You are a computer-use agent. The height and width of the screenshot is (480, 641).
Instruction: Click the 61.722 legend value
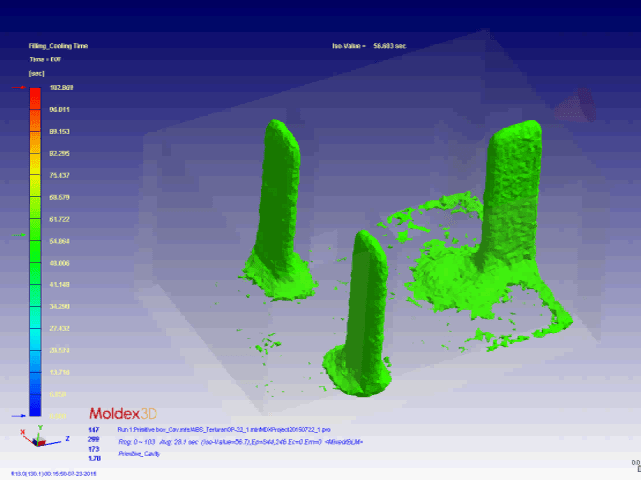(x=60, y=220)
